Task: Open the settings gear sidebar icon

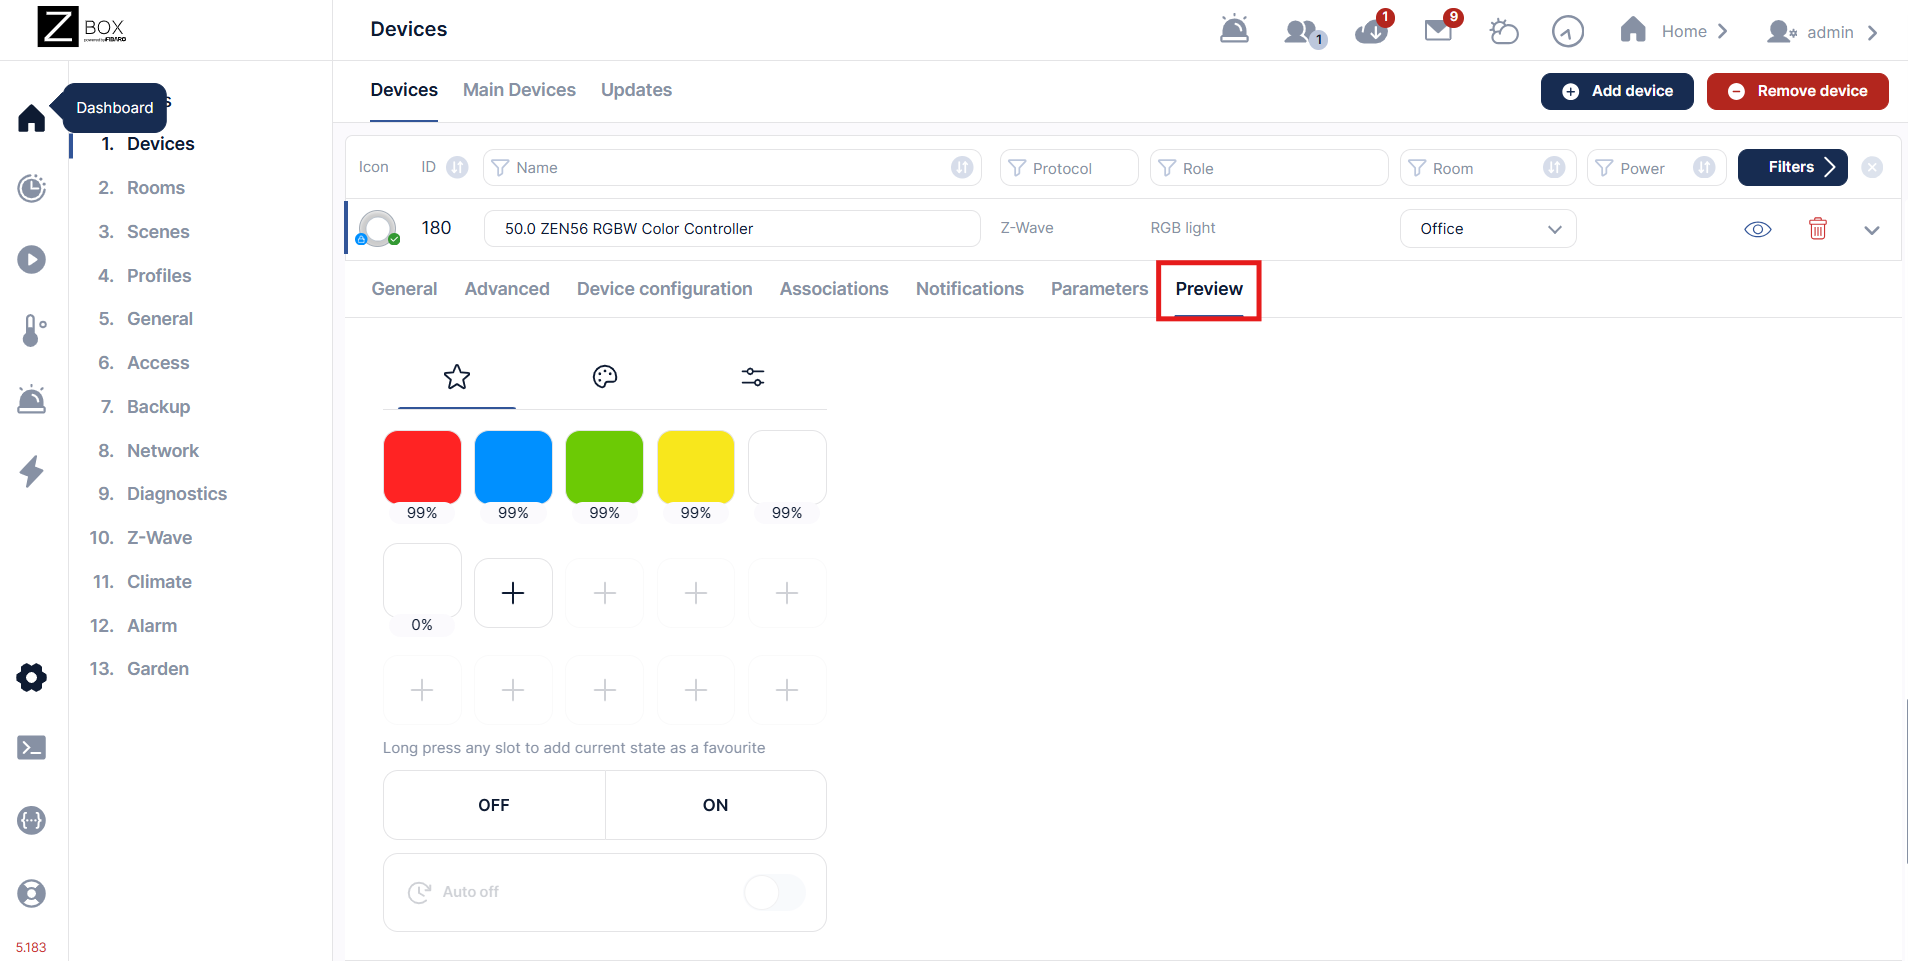Action: [32, 678]
